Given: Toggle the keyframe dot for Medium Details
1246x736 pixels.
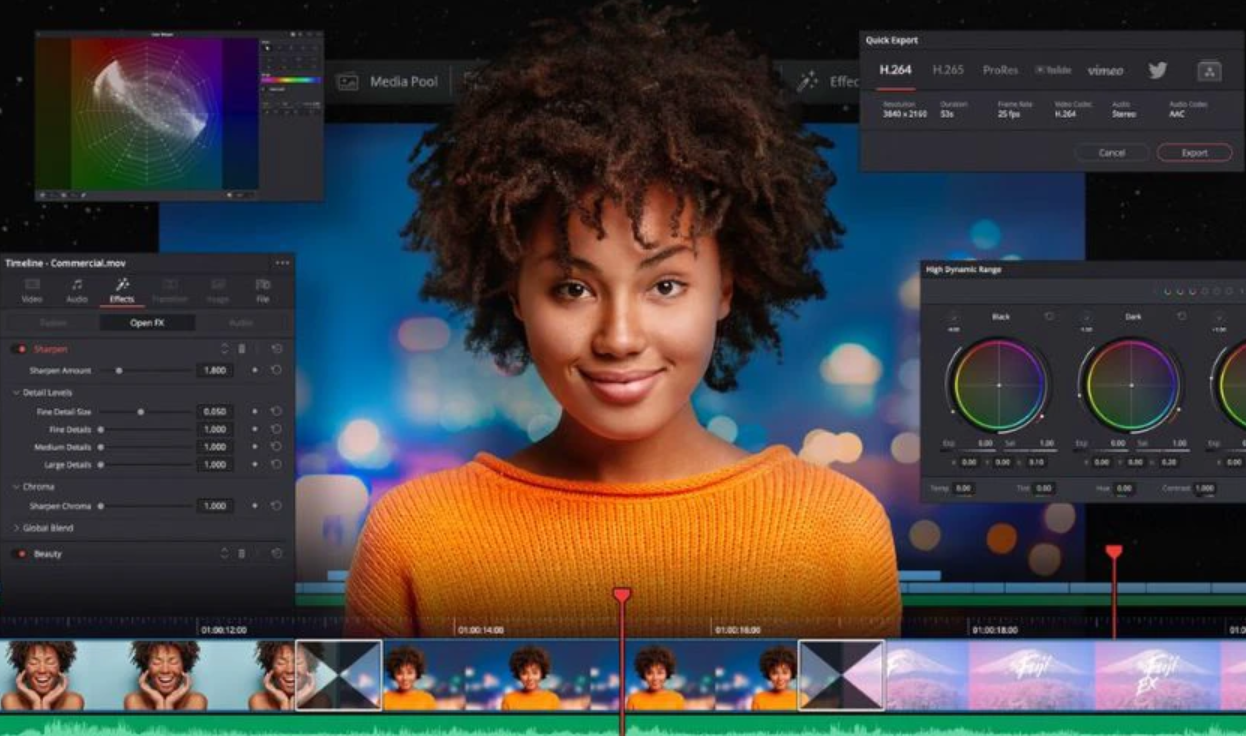Looking at the screenshot, I should (254, 447).
